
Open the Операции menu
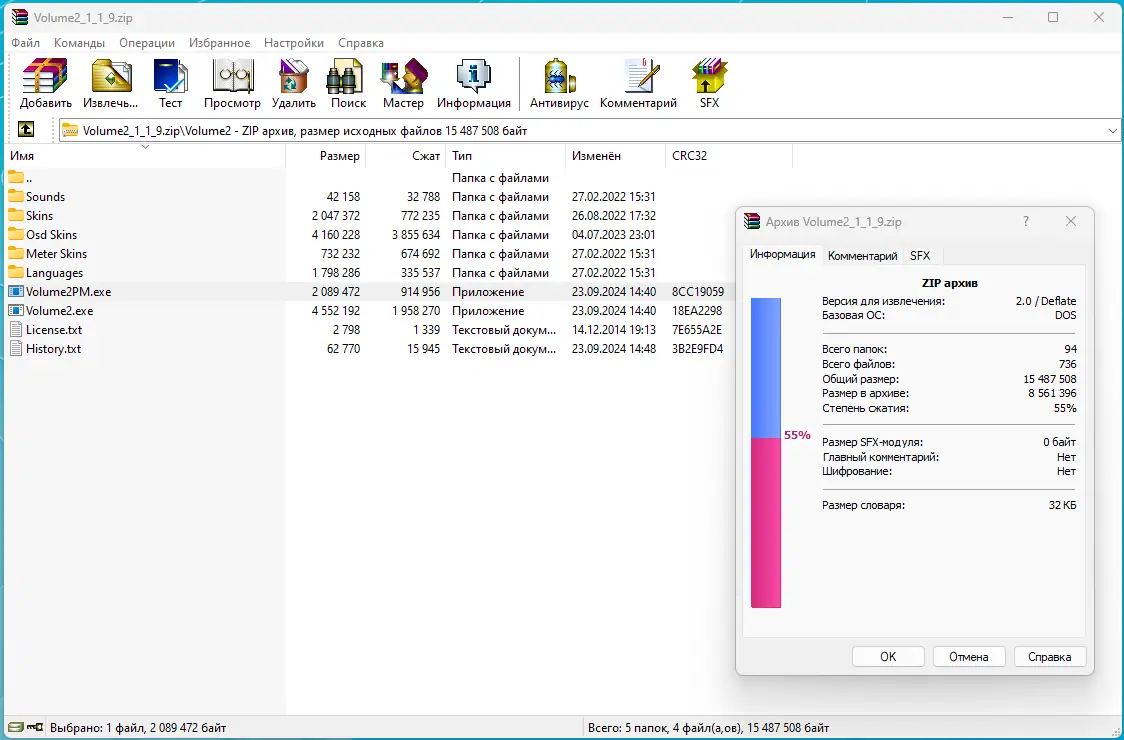(x=147, y=43)
